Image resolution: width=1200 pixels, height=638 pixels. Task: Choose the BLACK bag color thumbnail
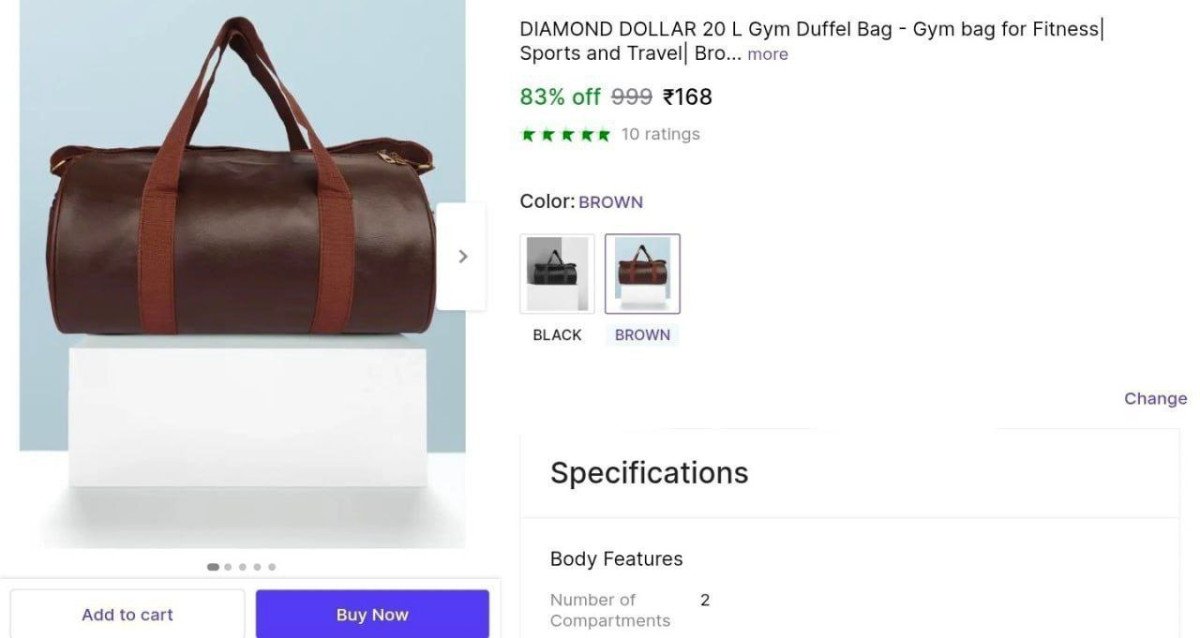[557, 273]
